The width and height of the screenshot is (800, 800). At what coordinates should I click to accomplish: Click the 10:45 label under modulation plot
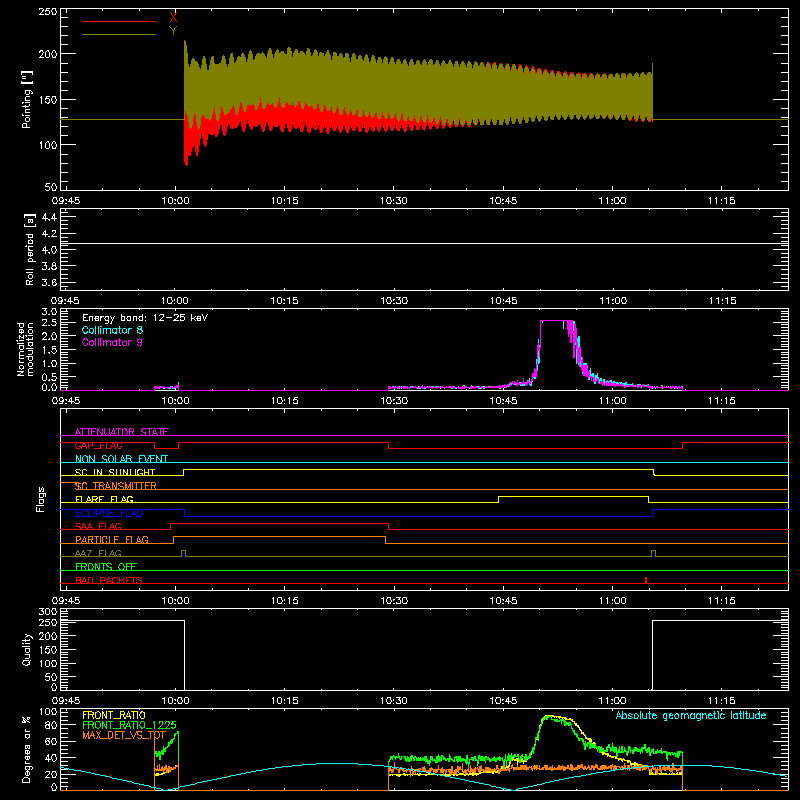point(503,401)
